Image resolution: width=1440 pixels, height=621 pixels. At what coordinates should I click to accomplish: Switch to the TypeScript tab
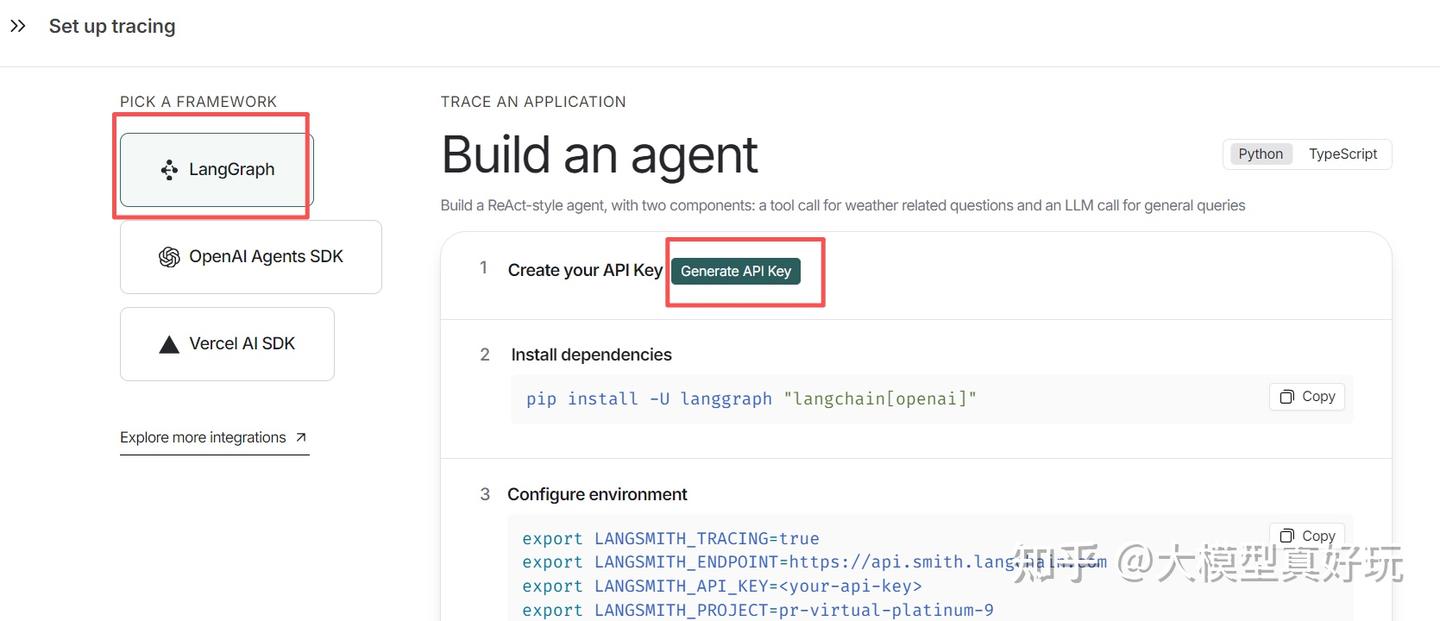coord(1343,153)
